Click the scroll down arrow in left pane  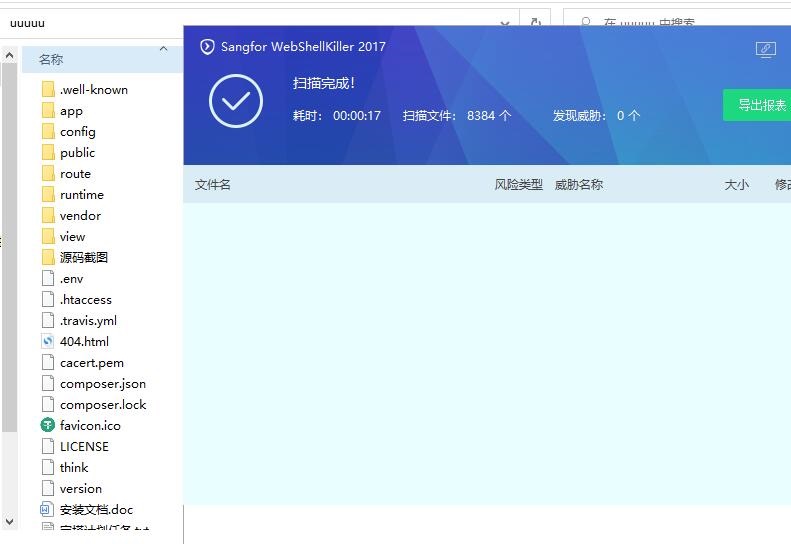10,521
